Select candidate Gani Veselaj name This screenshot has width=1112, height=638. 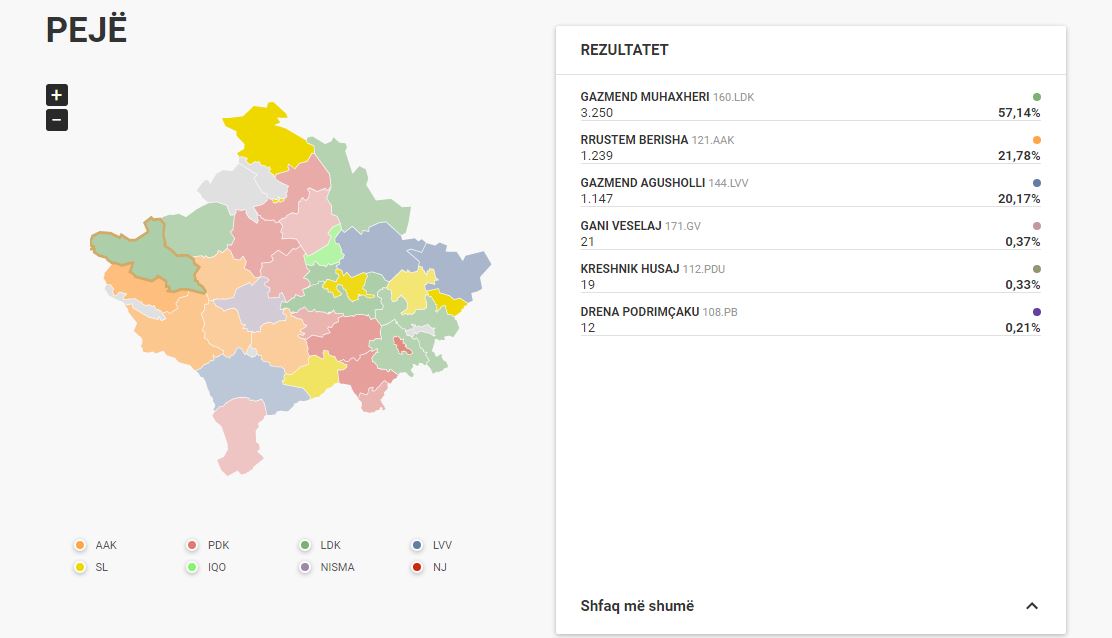pyautogui.click(x=621, y=226)
